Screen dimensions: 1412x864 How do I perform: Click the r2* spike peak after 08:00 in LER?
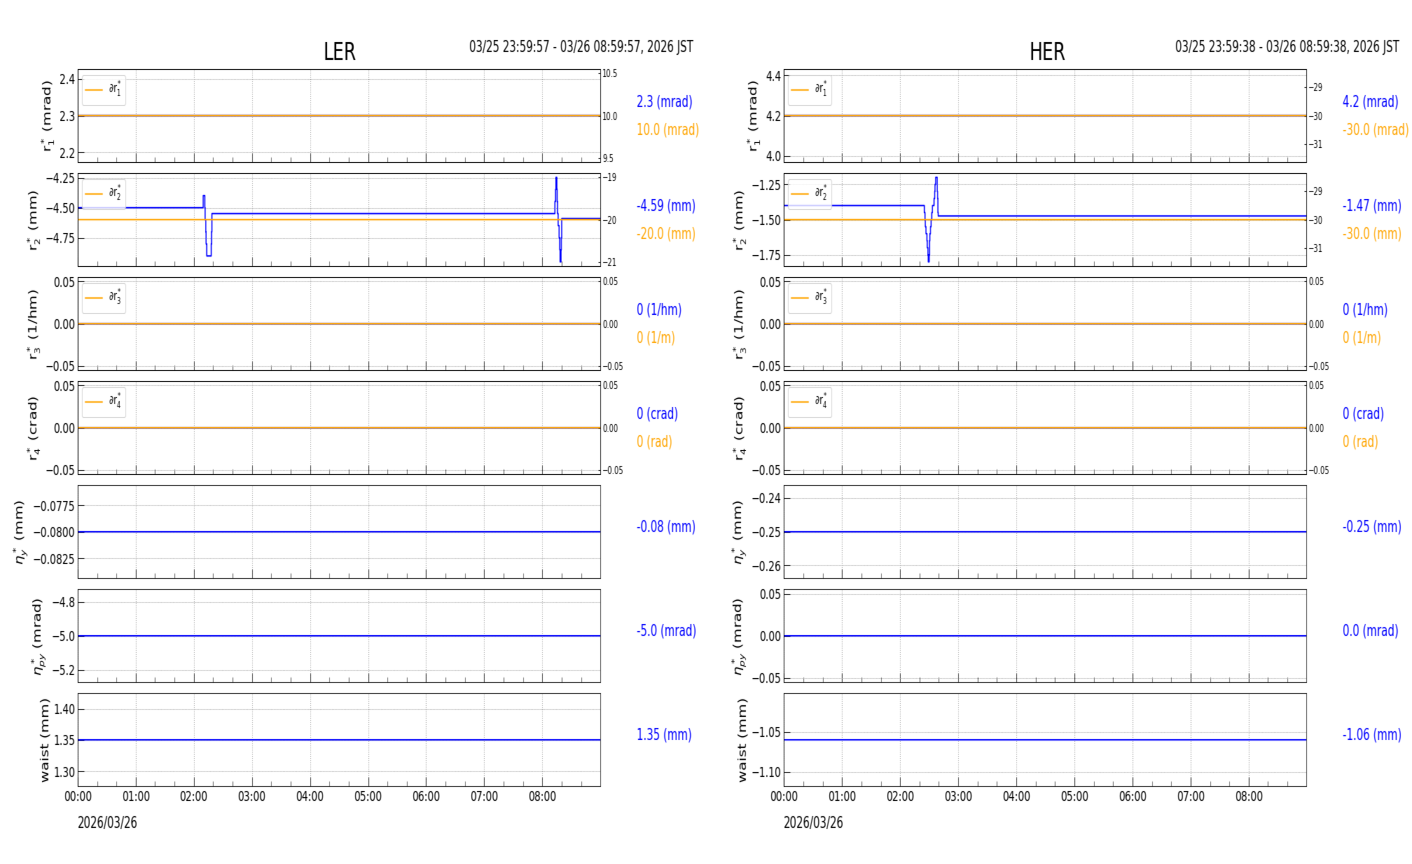coord(556,180)
